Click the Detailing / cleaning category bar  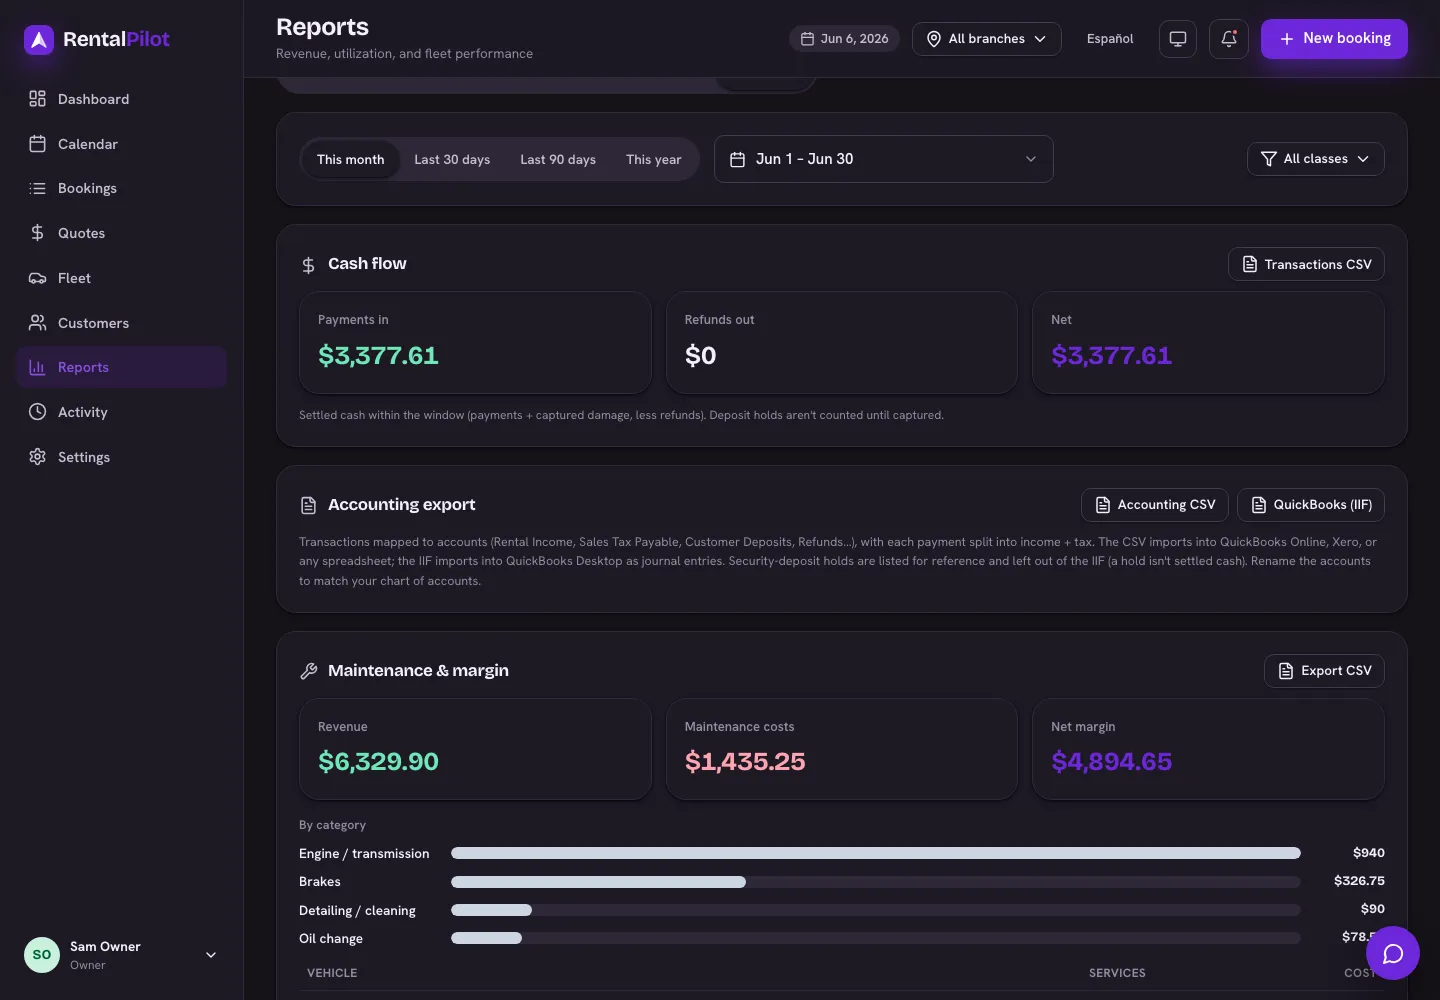(x=876, y=910)
